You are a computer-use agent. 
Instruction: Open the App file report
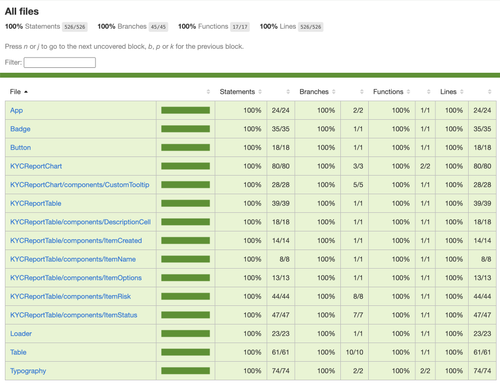tap(16, 110)
